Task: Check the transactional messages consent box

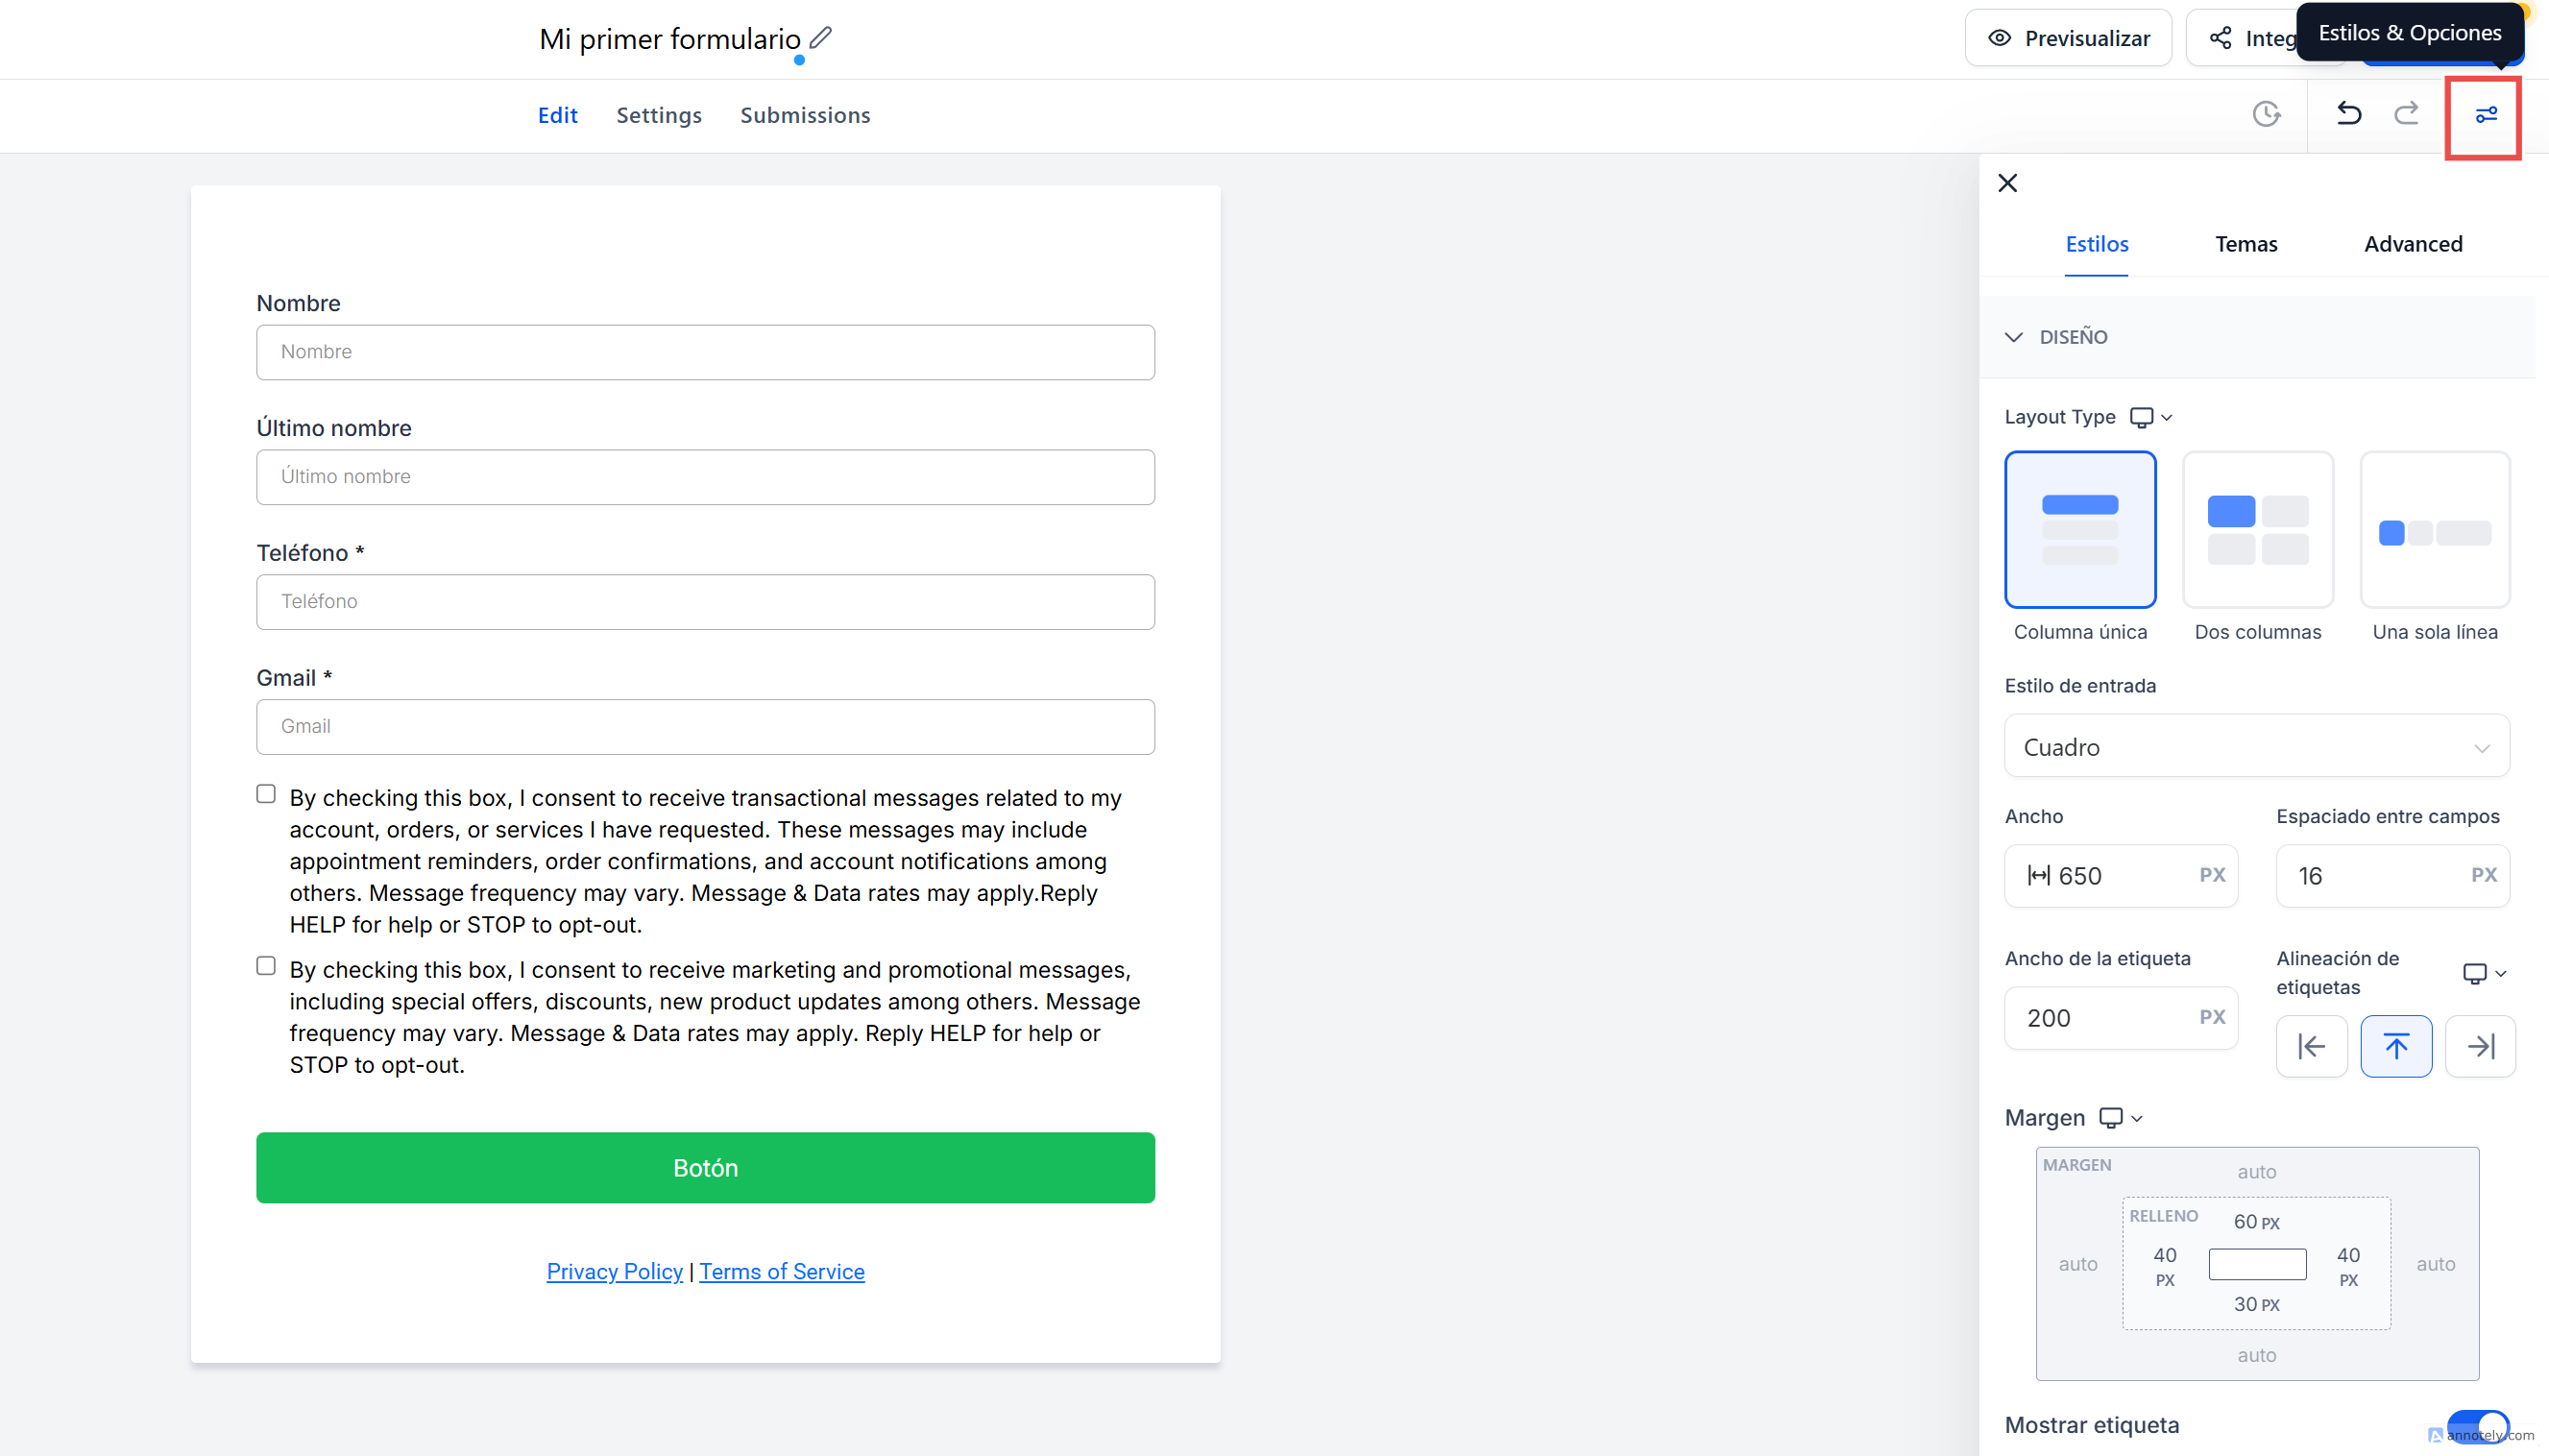Action: [266, 794]
